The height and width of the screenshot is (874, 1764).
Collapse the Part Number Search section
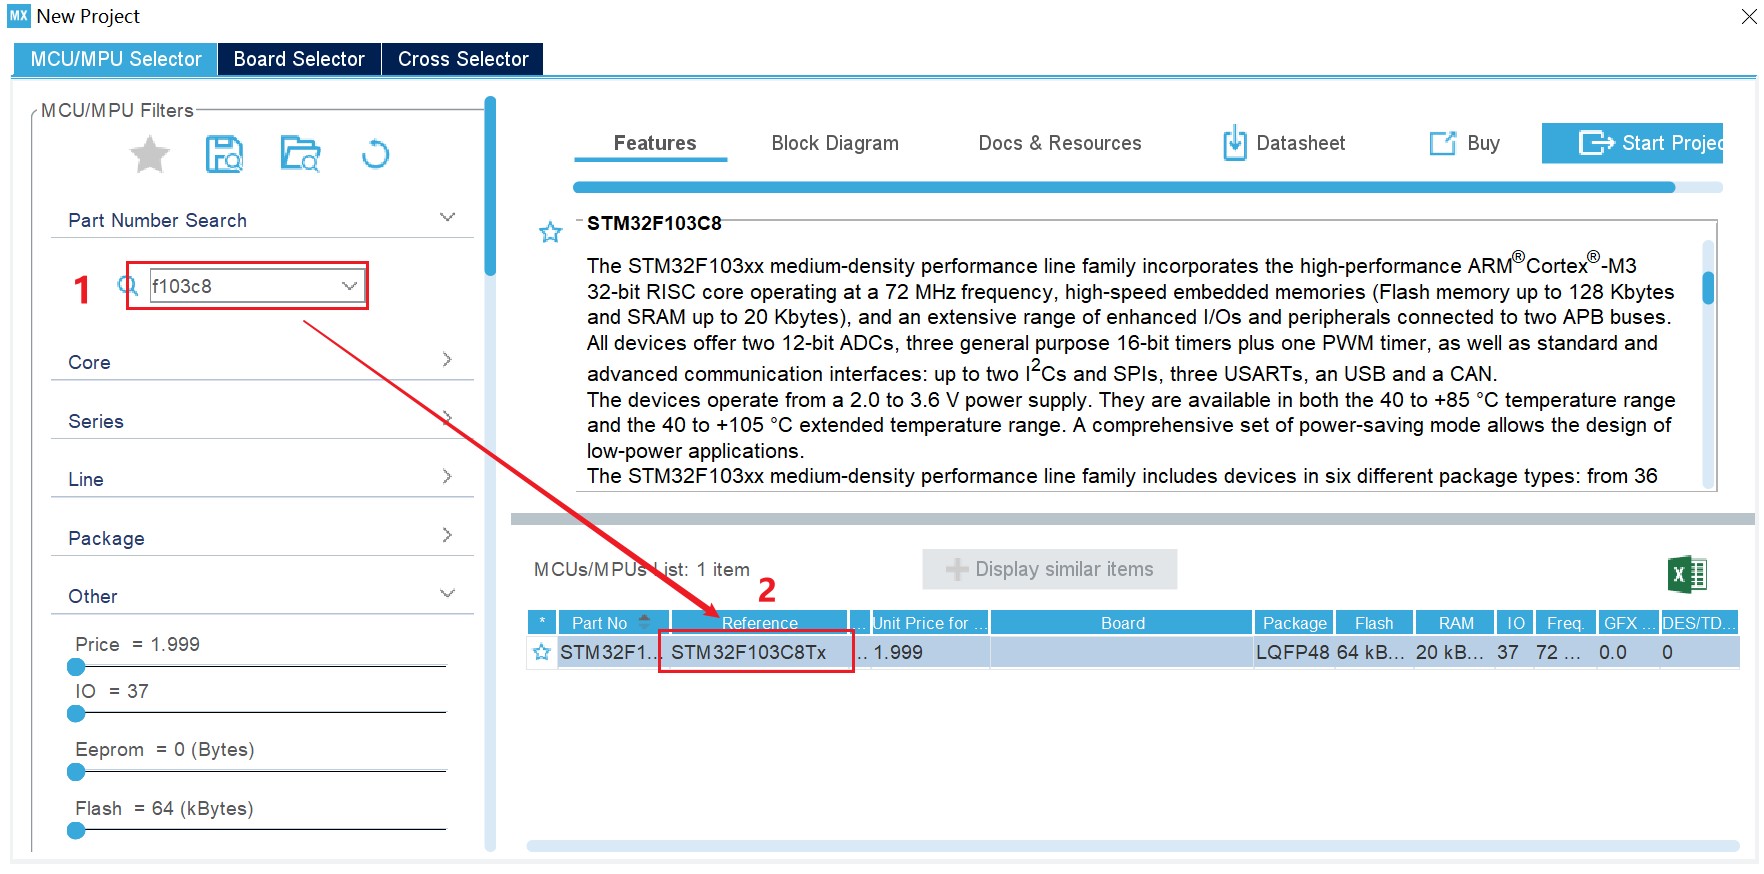(447, 218)
